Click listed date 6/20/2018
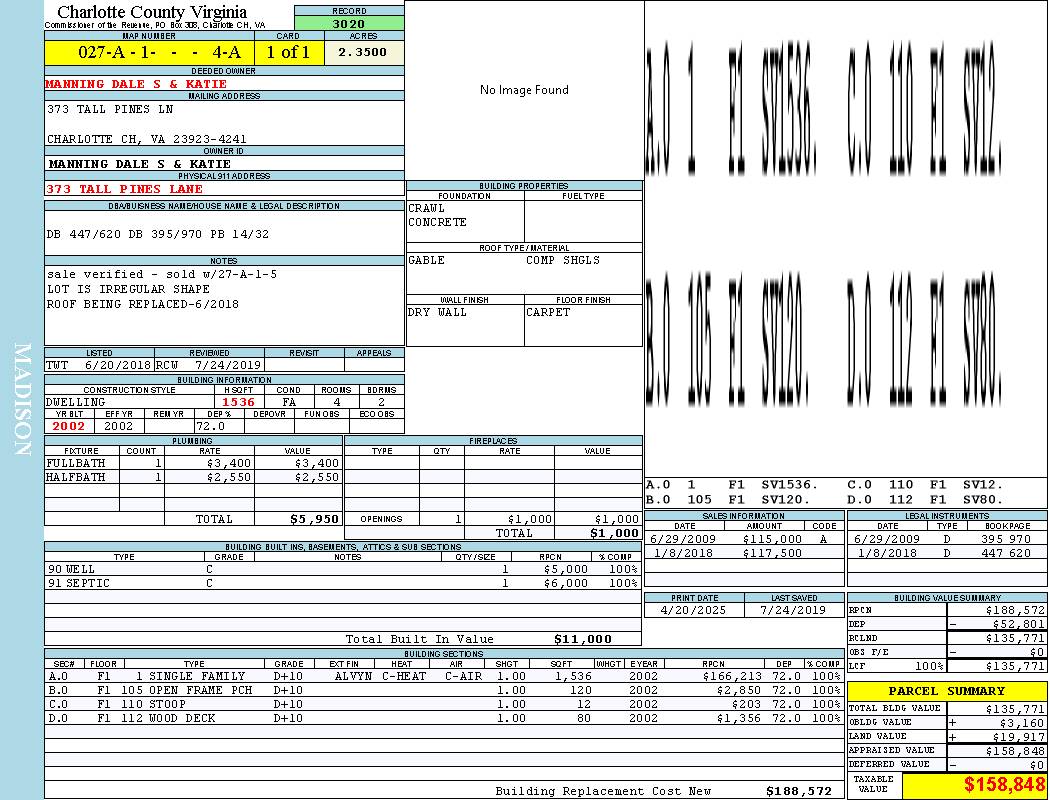Viewport: 1050px width, 800px height. [118, 366]
